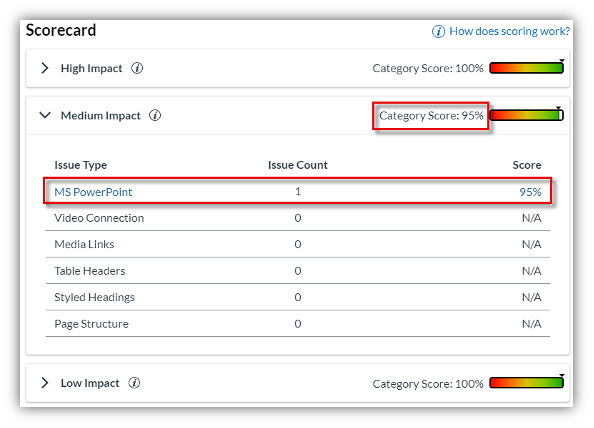Viewport: 594px width, 428px height.
Task: Open the MS PowerPoint issue type link
Action: pos(93,192)
